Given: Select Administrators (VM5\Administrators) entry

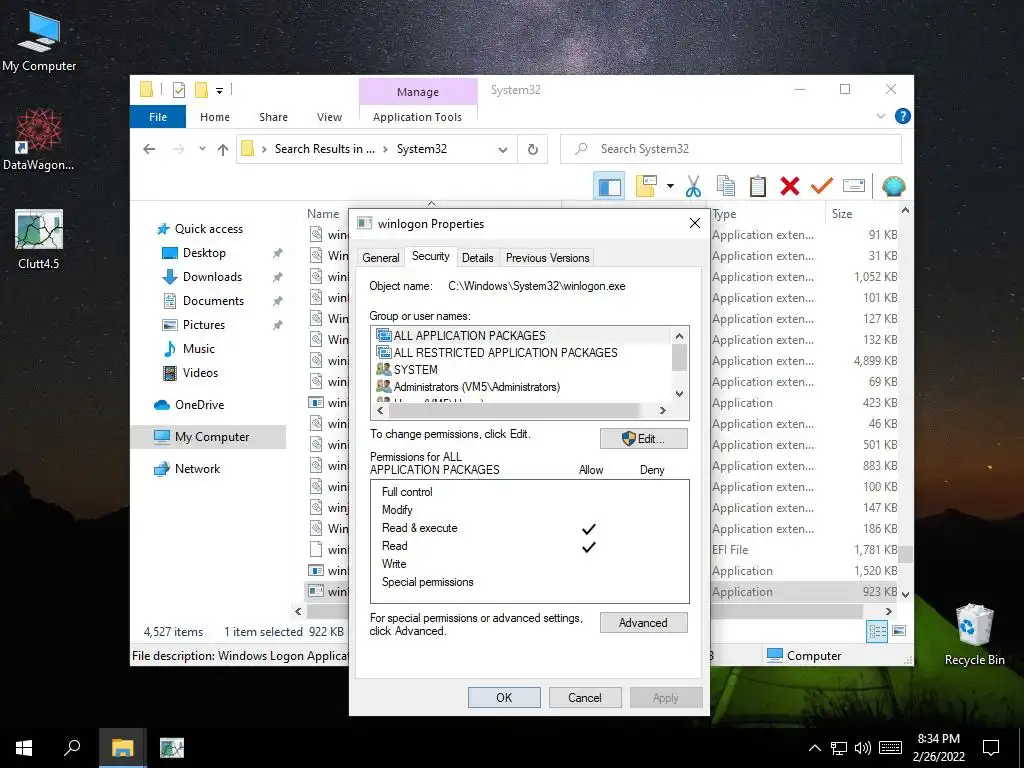Looking at the screenshot, I should coord(477,387).
